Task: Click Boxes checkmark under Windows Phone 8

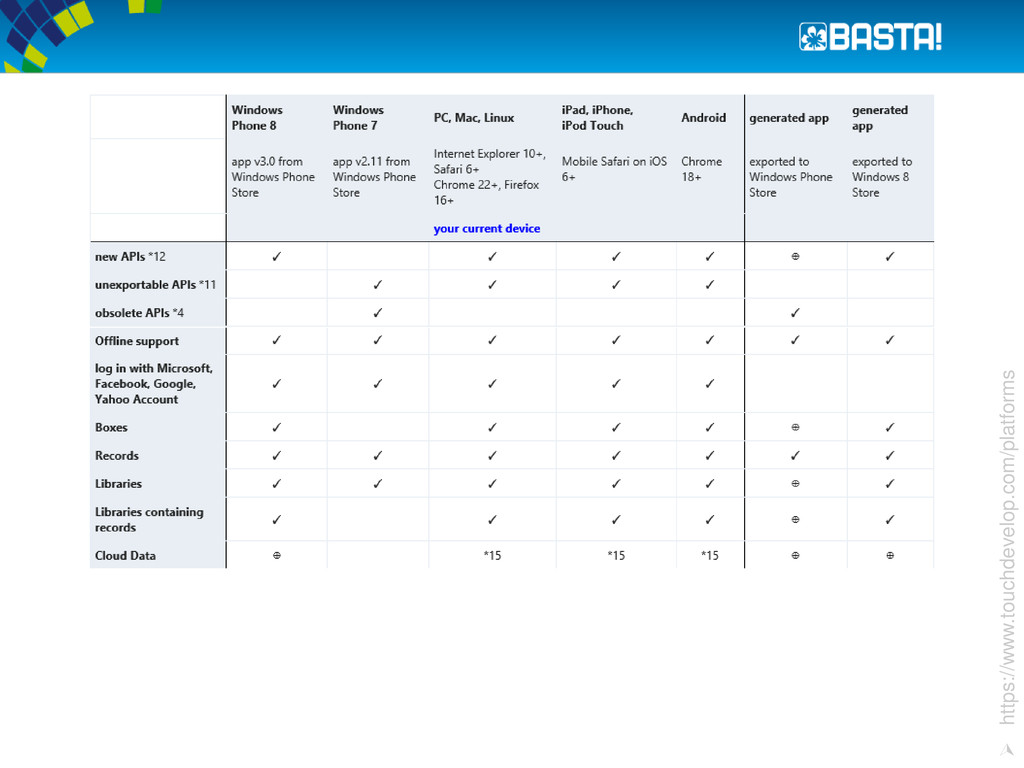Action: click(276, 428)
